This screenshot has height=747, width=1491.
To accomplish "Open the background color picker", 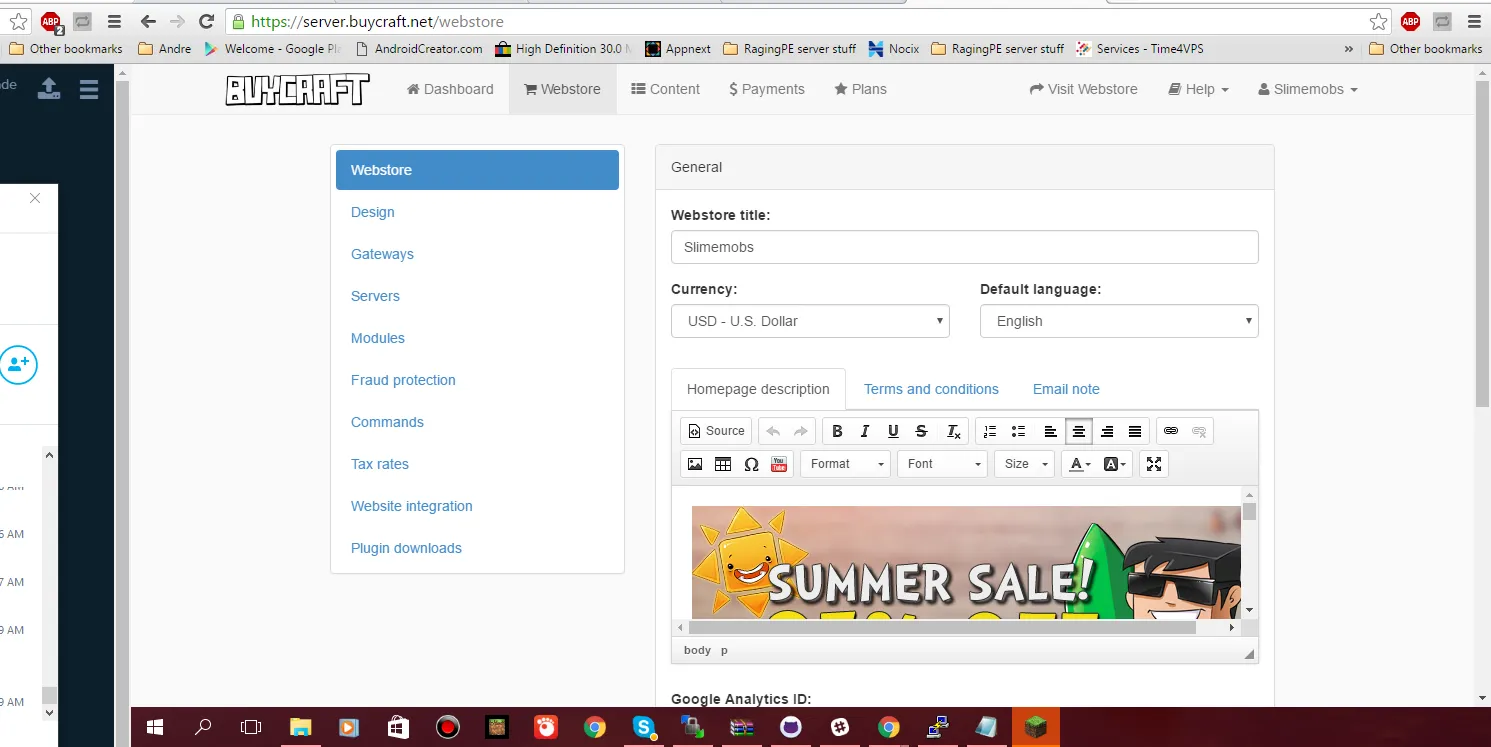I will coord(1115,464).
